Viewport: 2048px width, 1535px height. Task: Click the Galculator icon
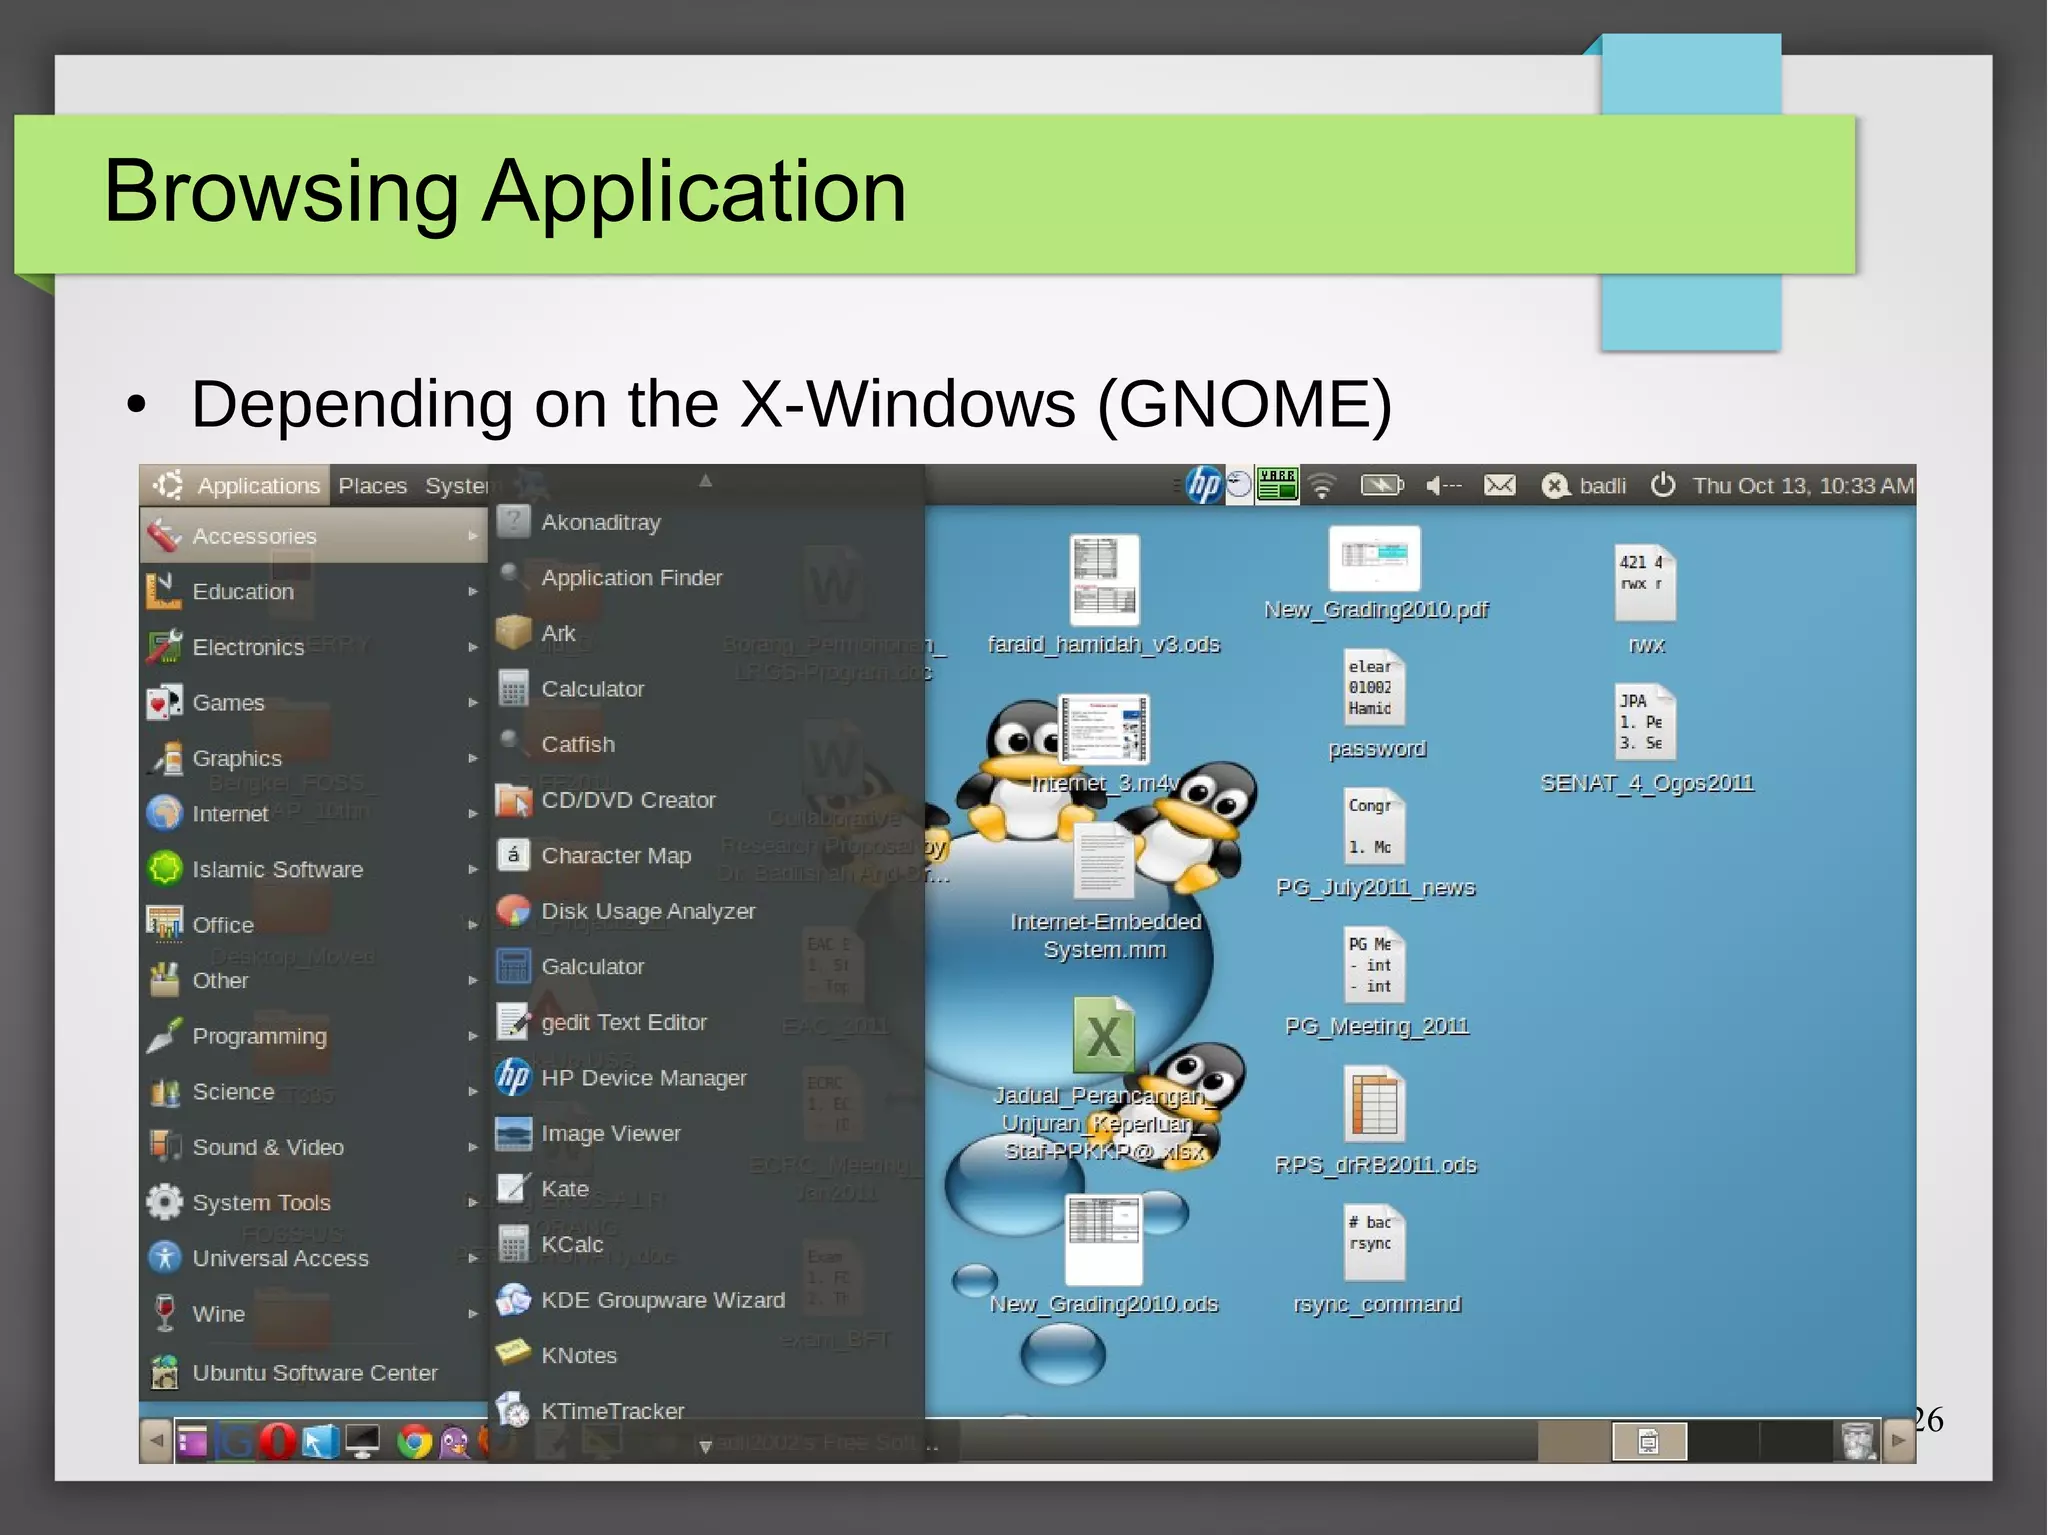point(513,966)
